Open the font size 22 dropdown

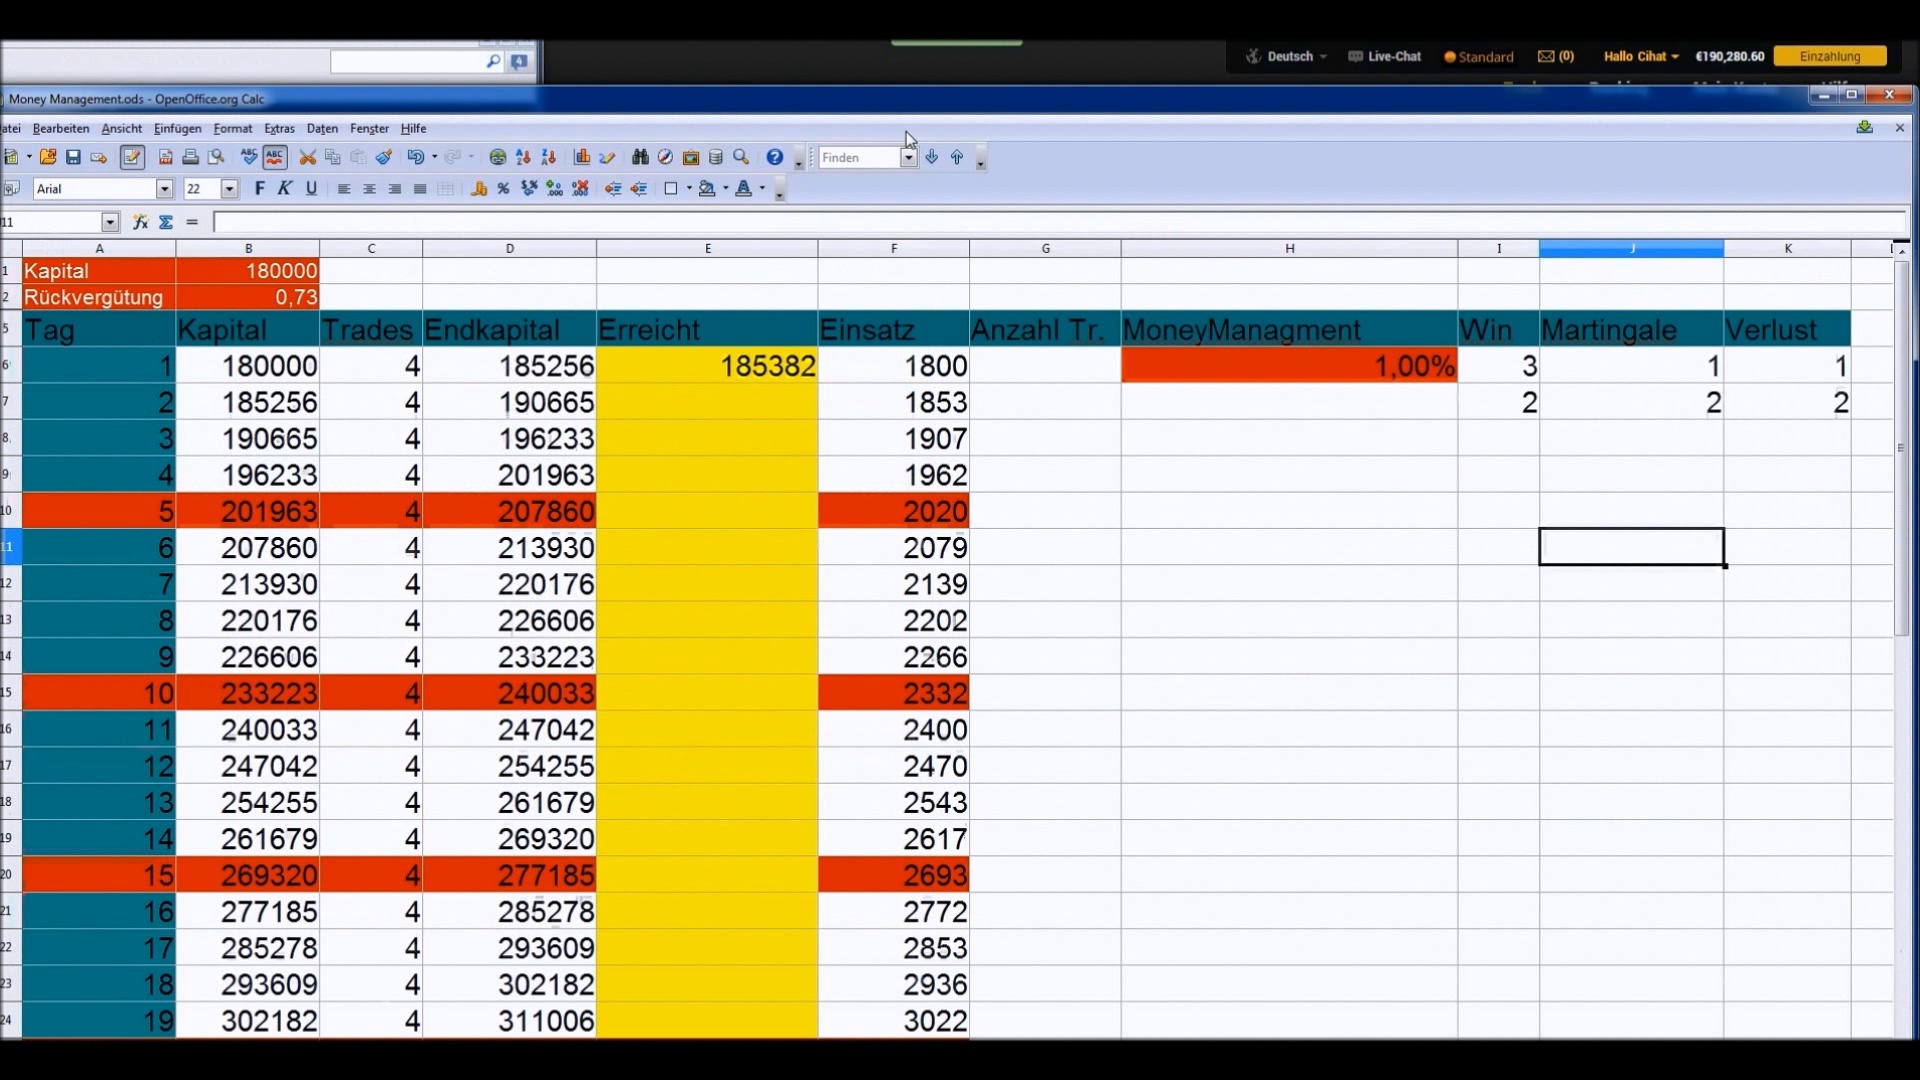pyautogui.click(x=229, y=188)
